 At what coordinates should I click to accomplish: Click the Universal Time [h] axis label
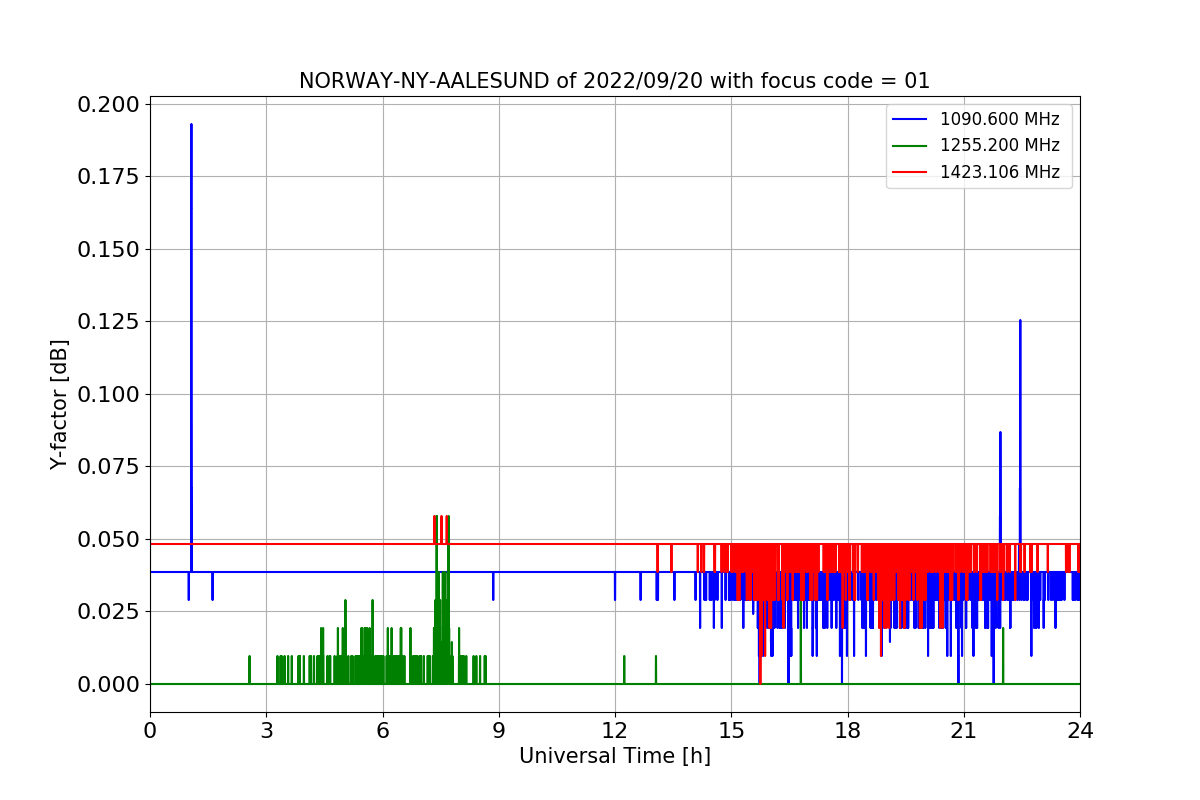pos(615,756)
